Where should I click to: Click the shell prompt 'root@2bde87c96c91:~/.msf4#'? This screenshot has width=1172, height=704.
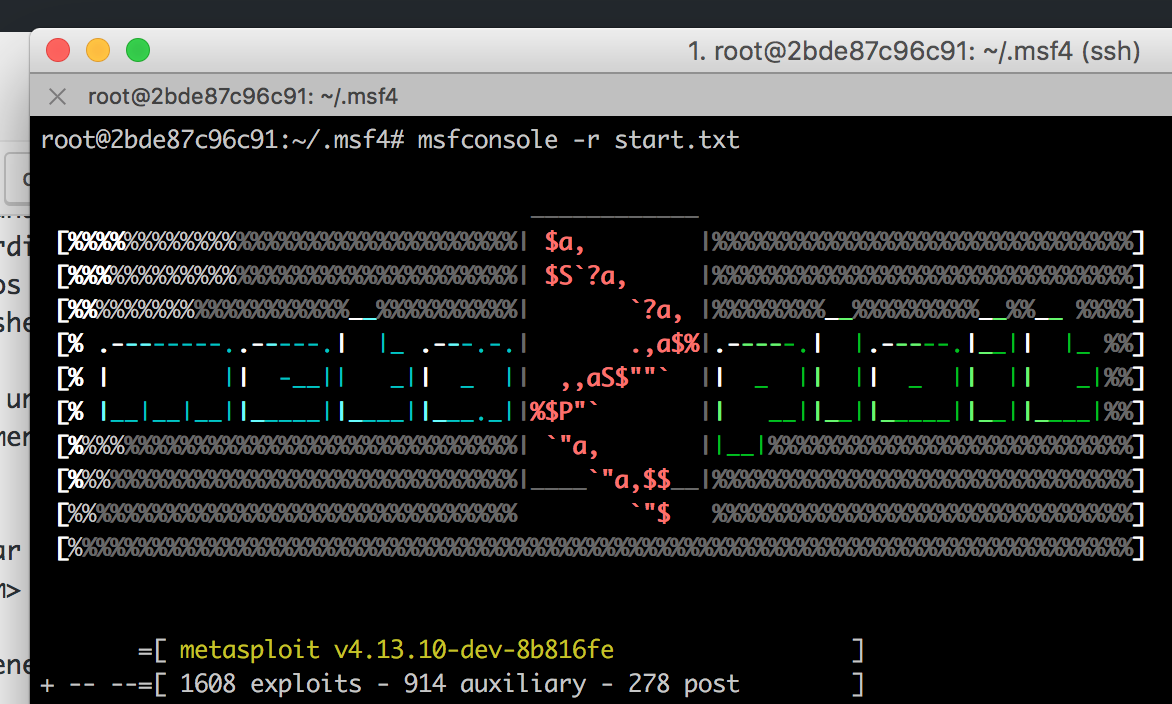point(223,140)
